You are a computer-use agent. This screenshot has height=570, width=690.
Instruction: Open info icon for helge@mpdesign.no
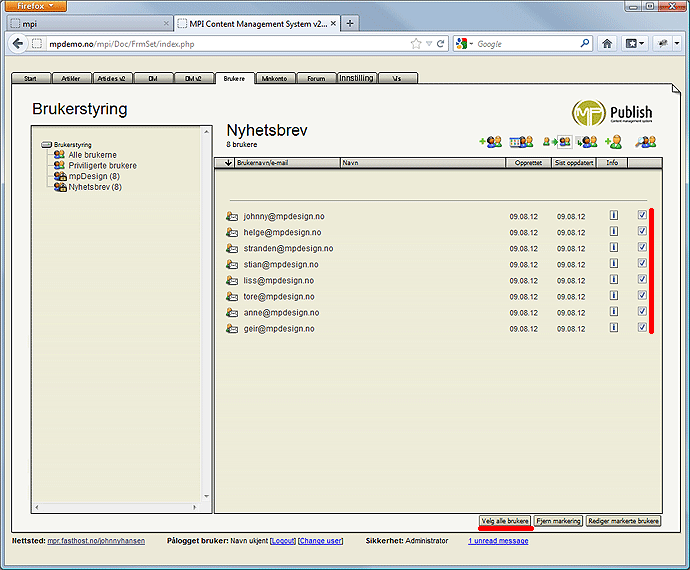coord(614,231)
